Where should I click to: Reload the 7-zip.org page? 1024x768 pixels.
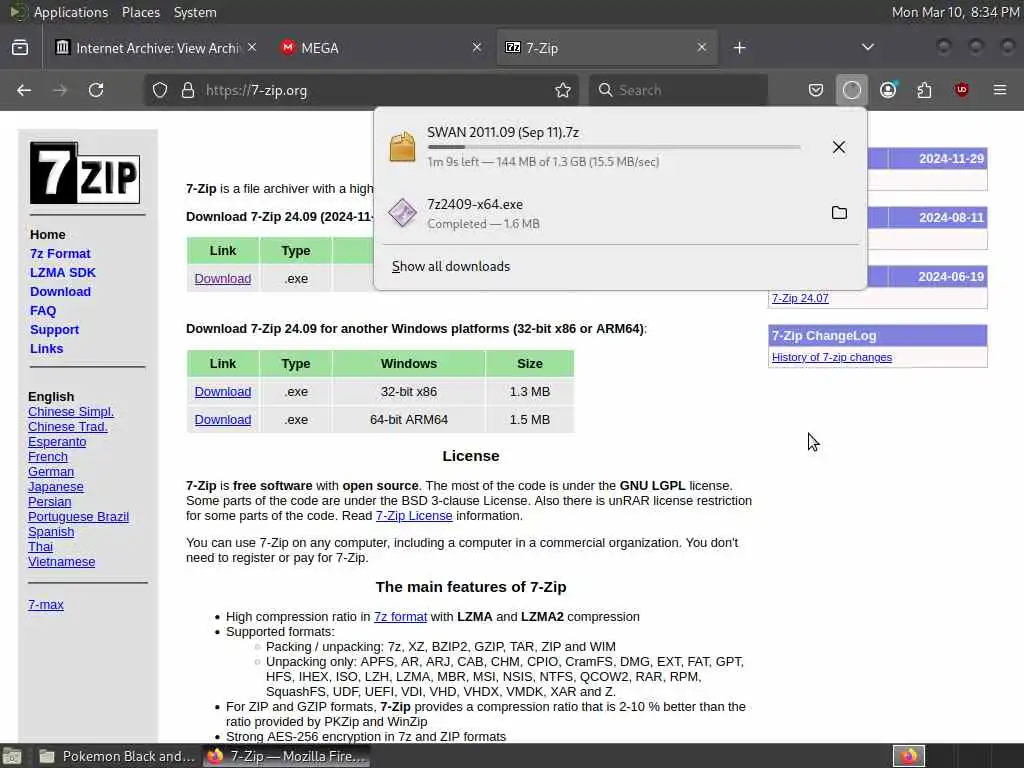point(96,90)
